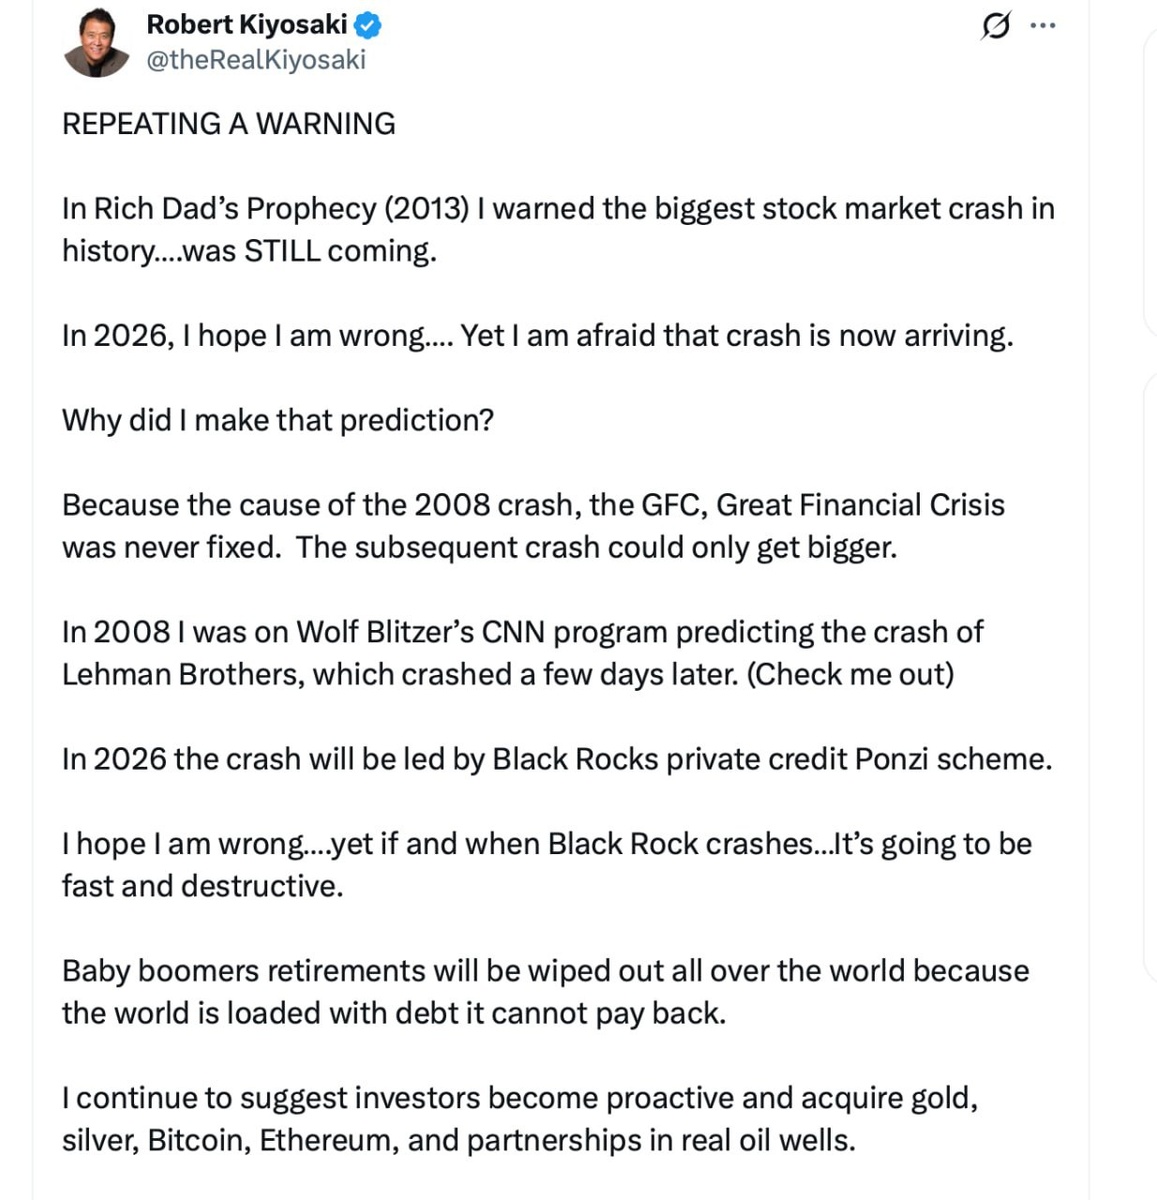The width and height of the screenshot is (1157, 1200).
Task: Click the Rich Dad's Prophecy (2013) paragraph
Action: 557,229
